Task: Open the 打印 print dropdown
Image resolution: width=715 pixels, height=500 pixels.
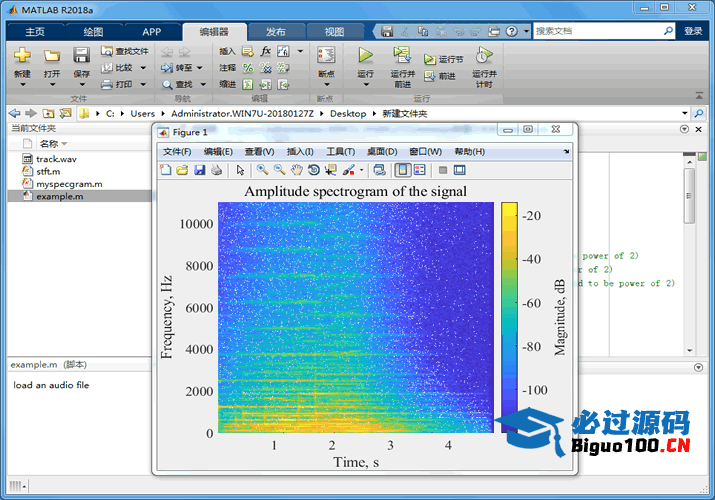Action: pyautogui.click(x=143, y=84)
